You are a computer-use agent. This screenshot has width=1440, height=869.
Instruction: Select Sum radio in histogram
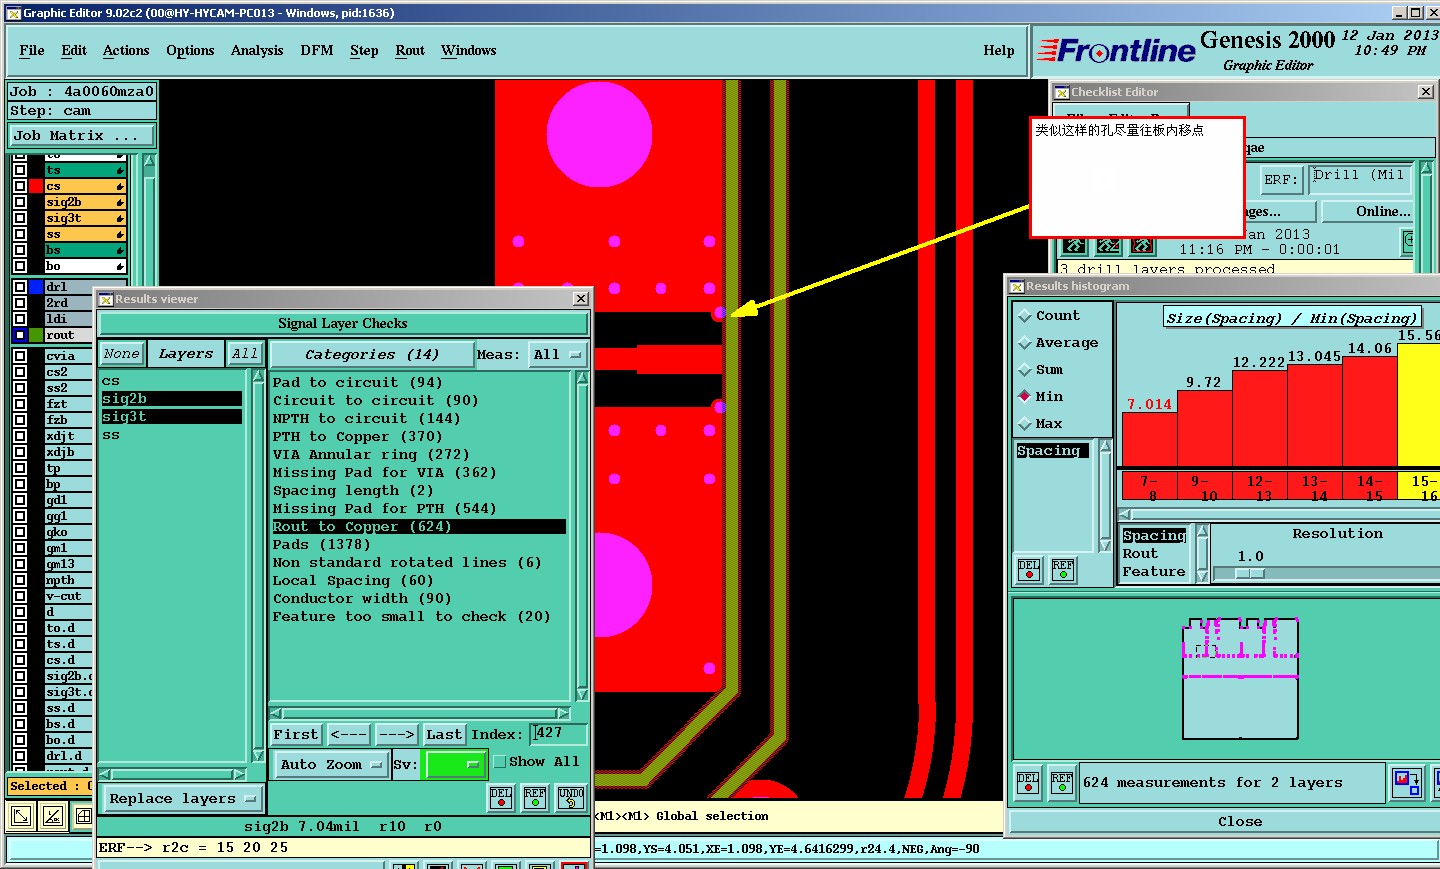click(1025, 370)
